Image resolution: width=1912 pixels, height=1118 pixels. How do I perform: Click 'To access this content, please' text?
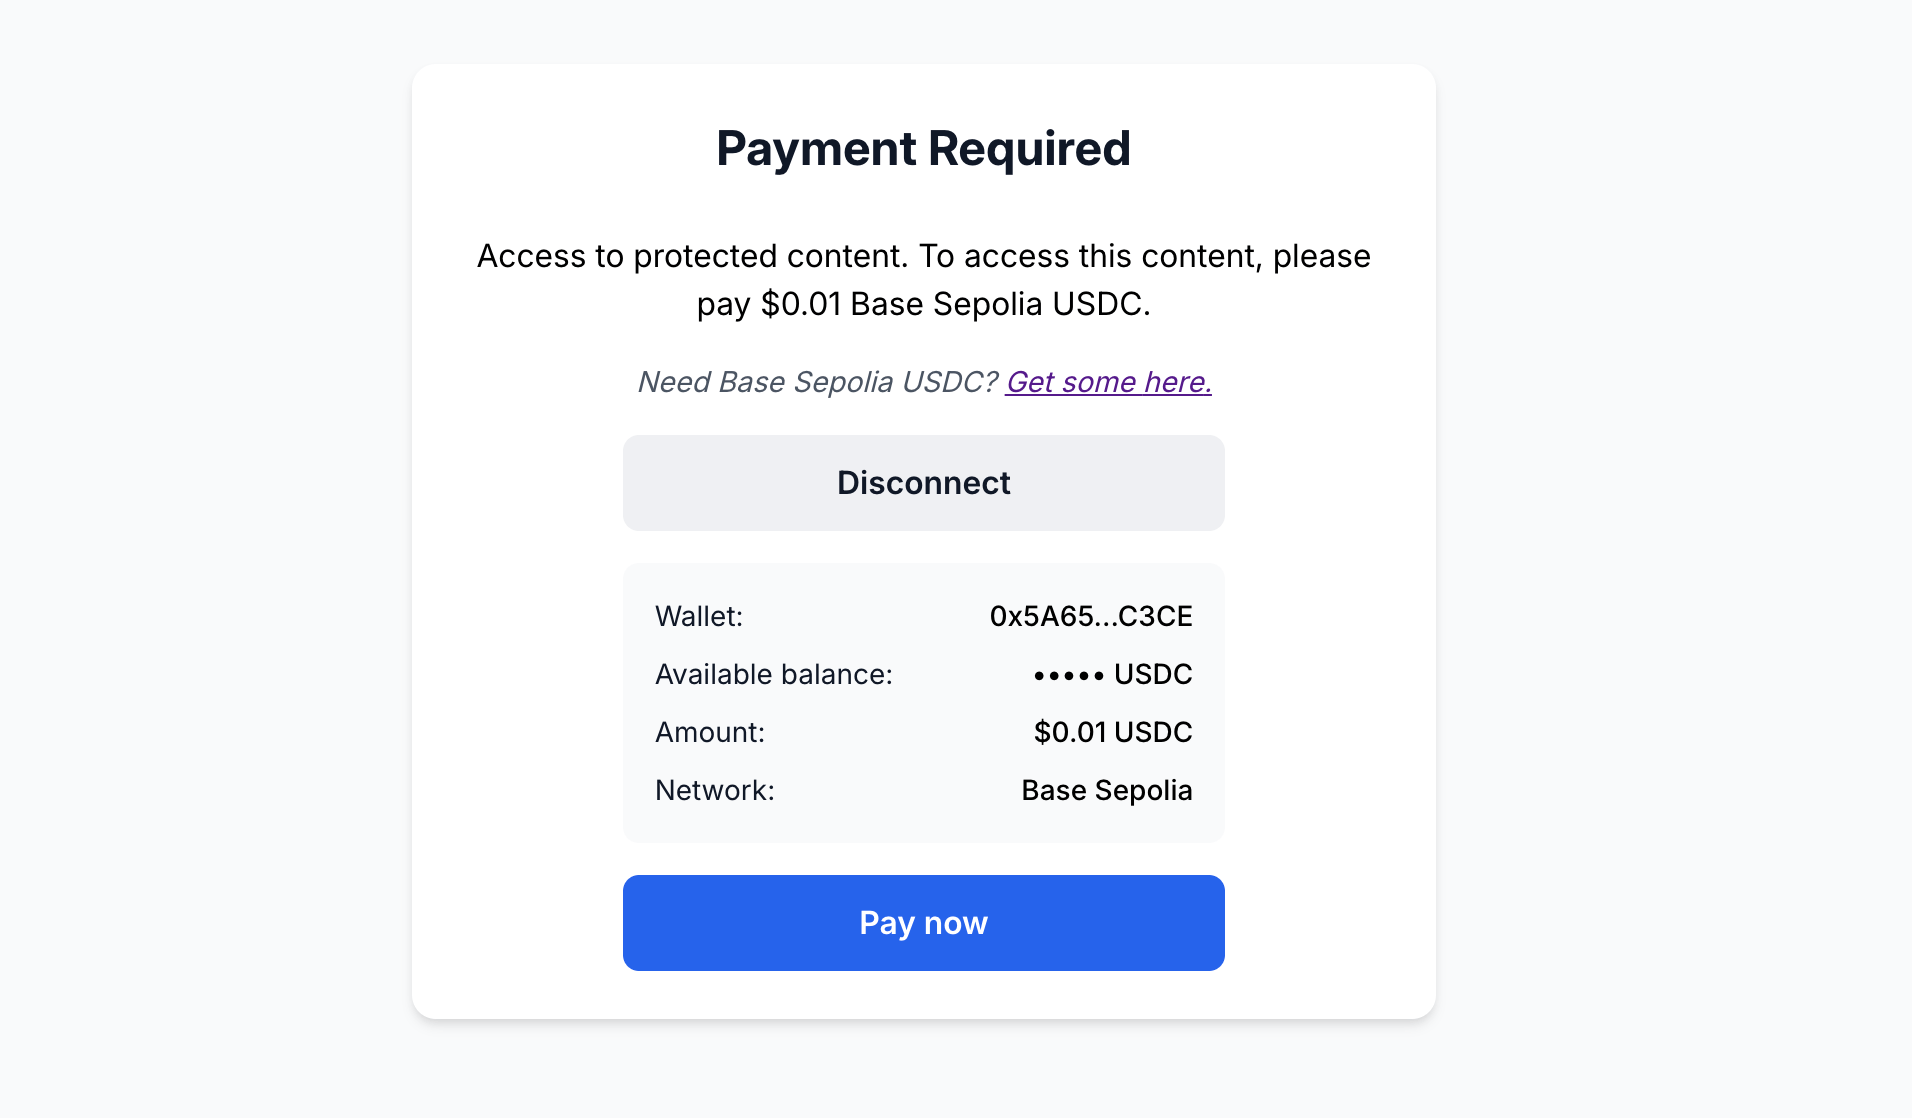click(x=1144, y=256)
